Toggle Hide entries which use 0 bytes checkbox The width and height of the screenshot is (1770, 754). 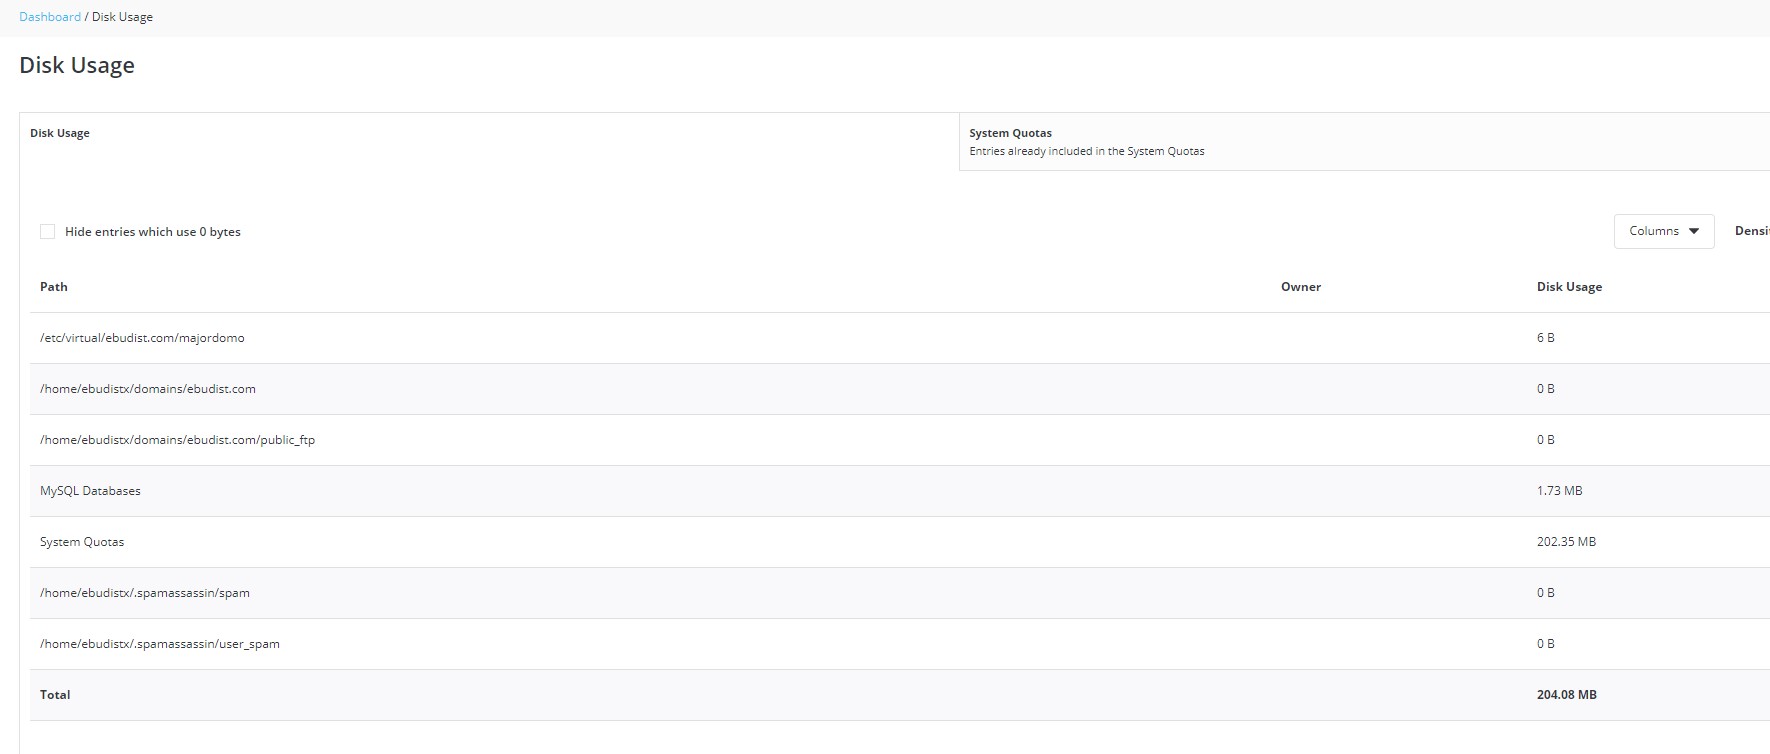[x=48, y=232]
